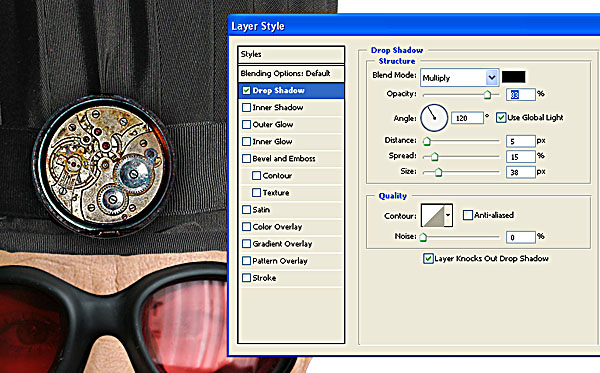Image resolution: width=600 pixels, height=373 pixels.
Task: Click the Spread slider handle
Action: click(x=435, y=157)
